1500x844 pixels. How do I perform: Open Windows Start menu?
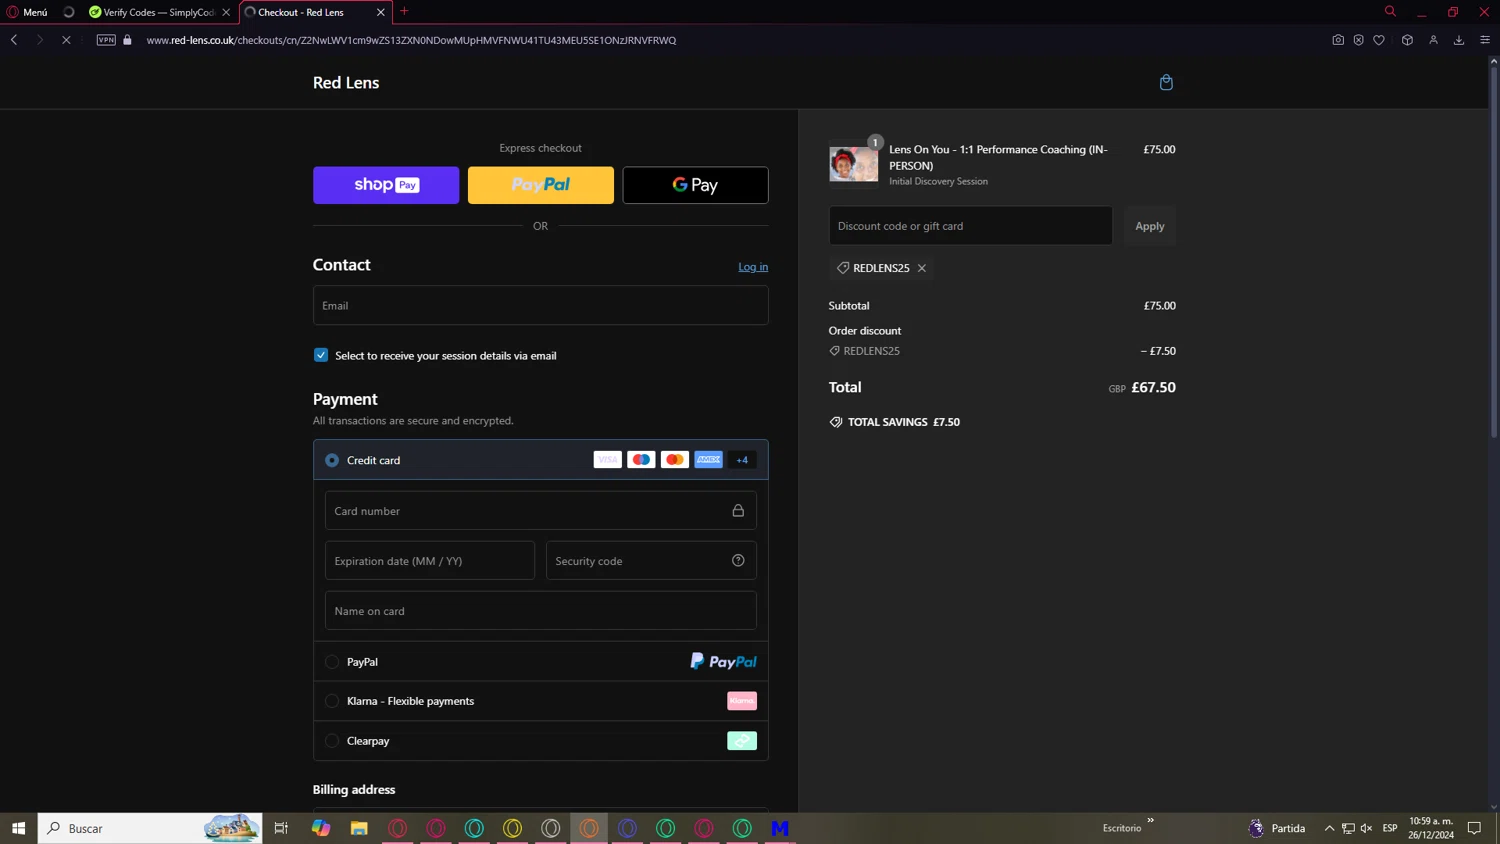[18, 828]
